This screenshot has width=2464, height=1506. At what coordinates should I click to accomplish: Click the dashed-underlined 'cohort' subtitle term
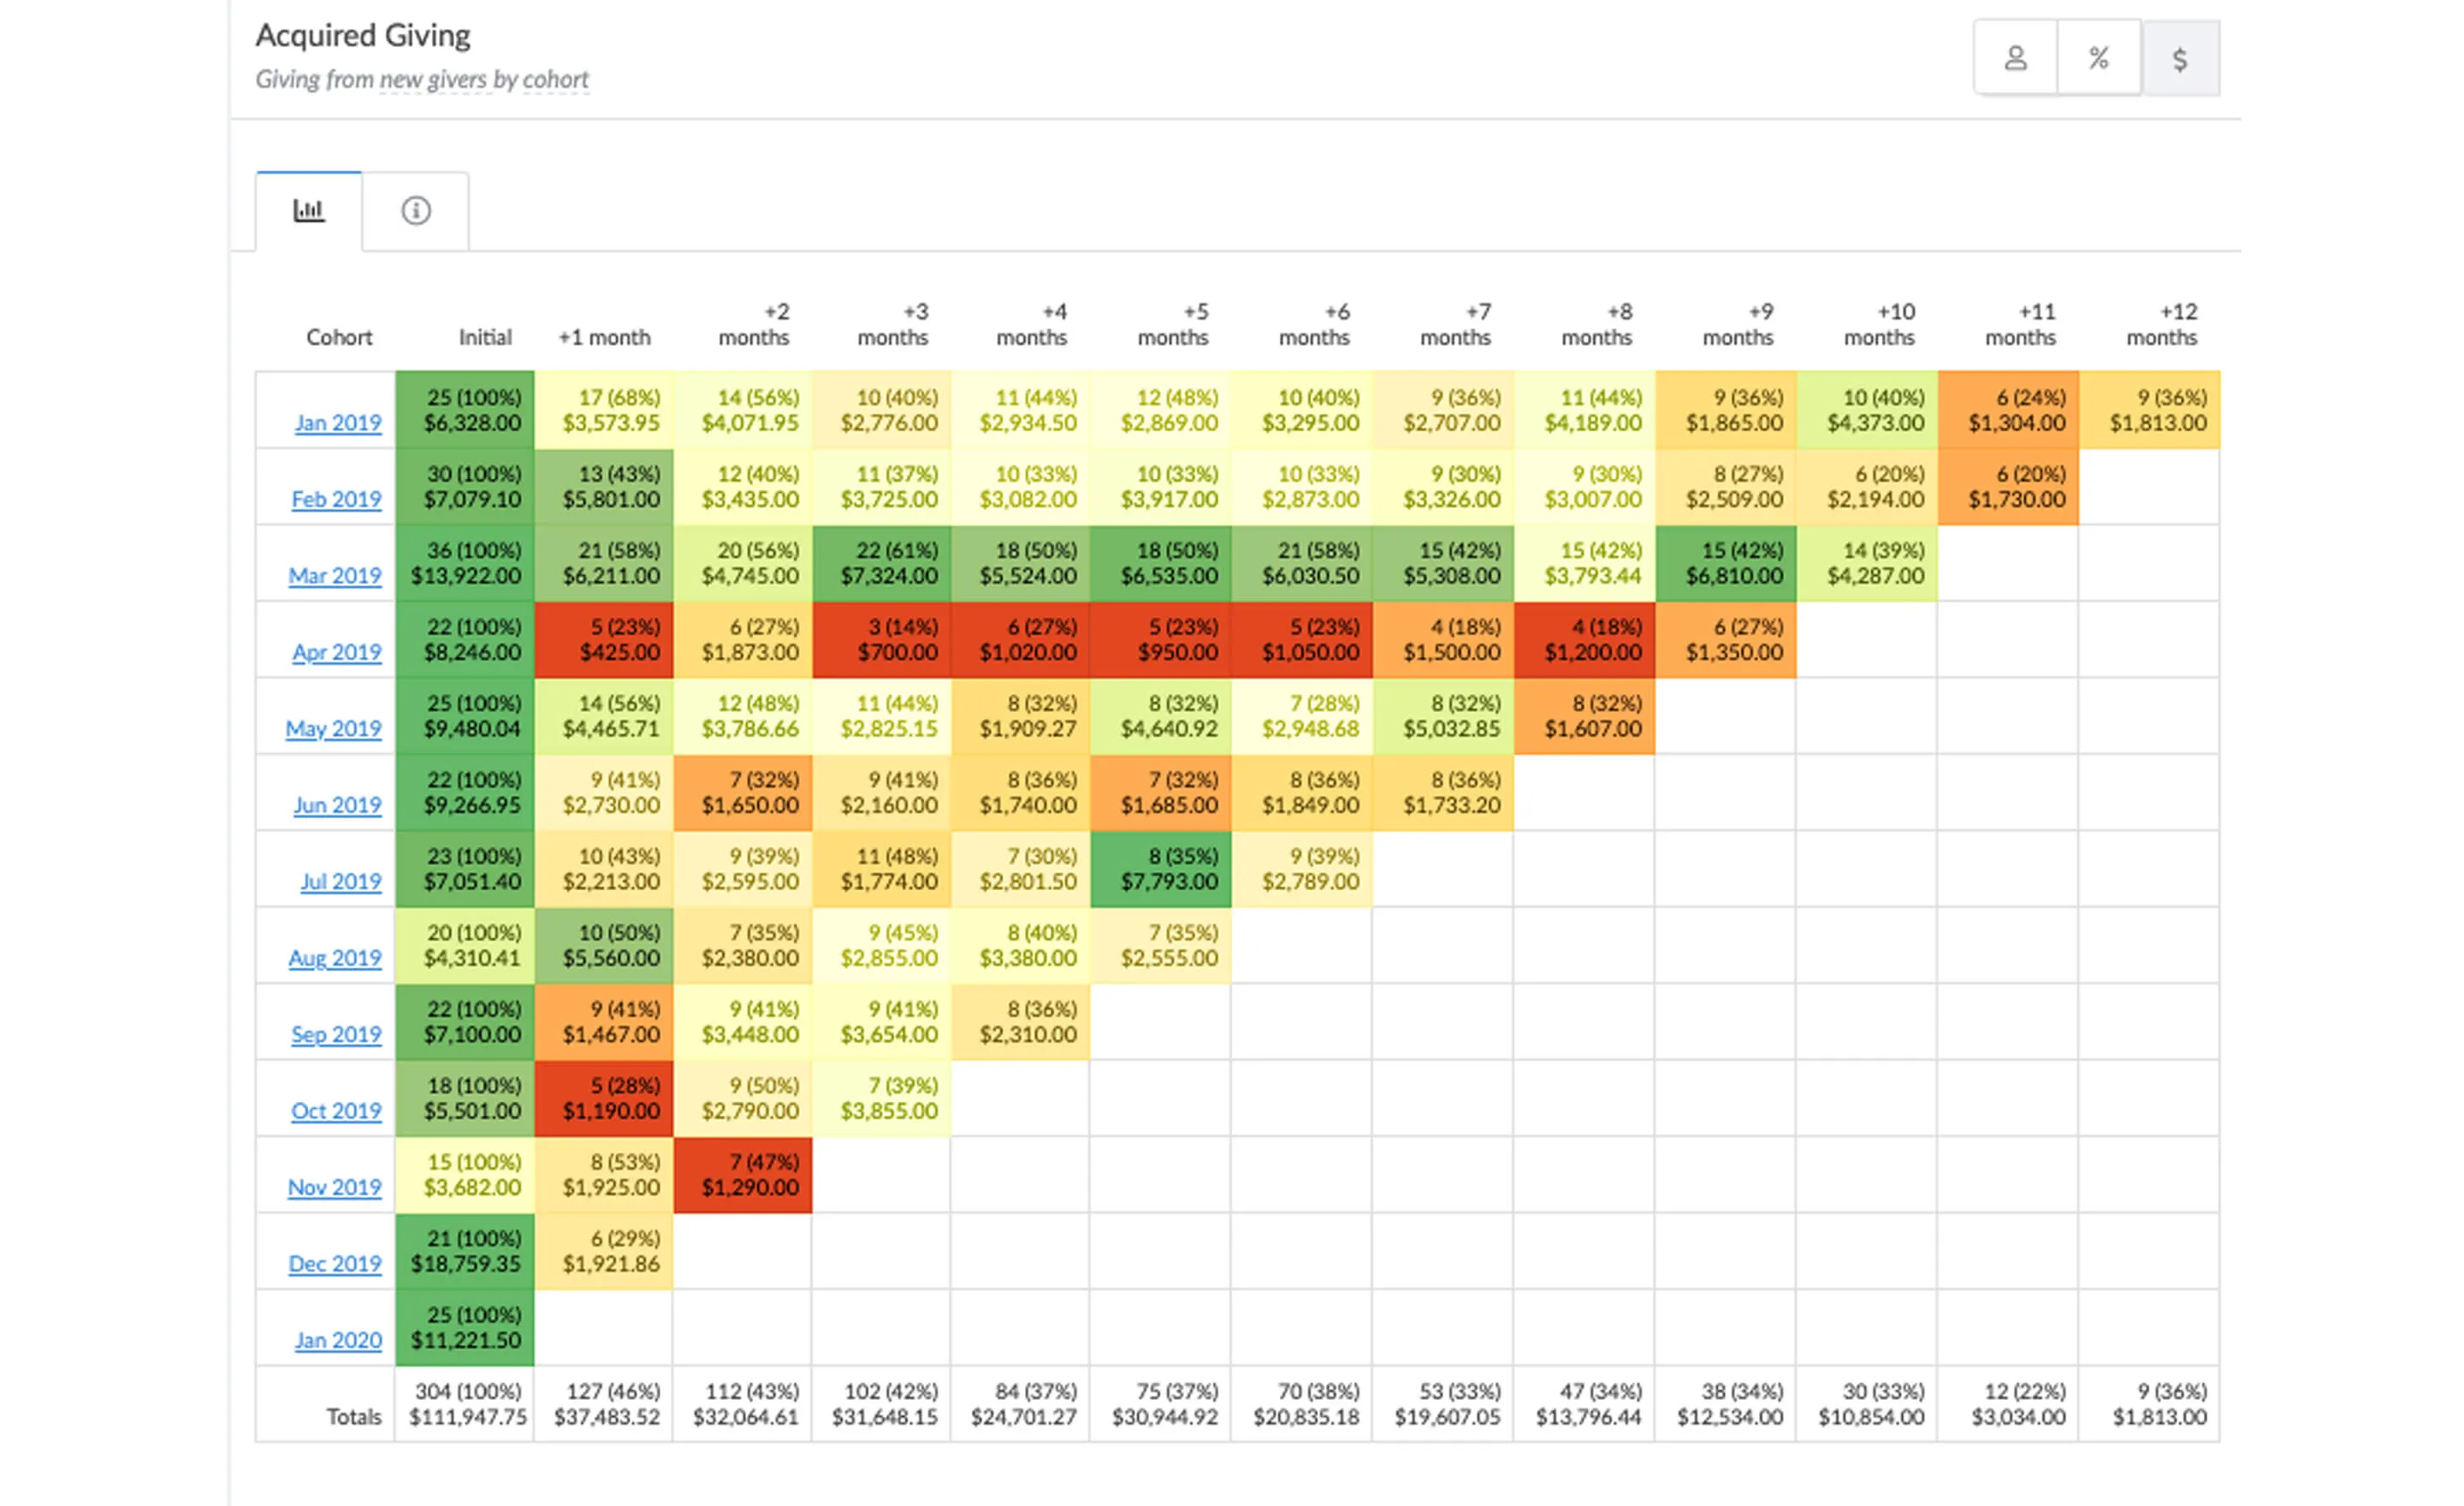pyautogui.click(x=556, y=79)
